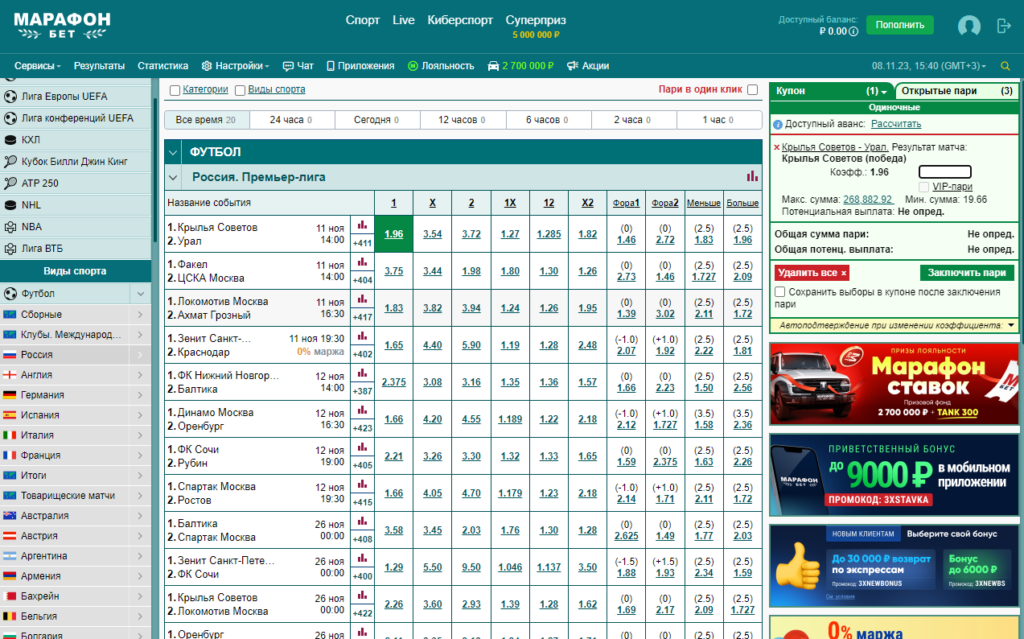Image resolution: width=1024 pixels, height=639 pixels.
Task: Open Лояльность program item
Action: [441, 66]
